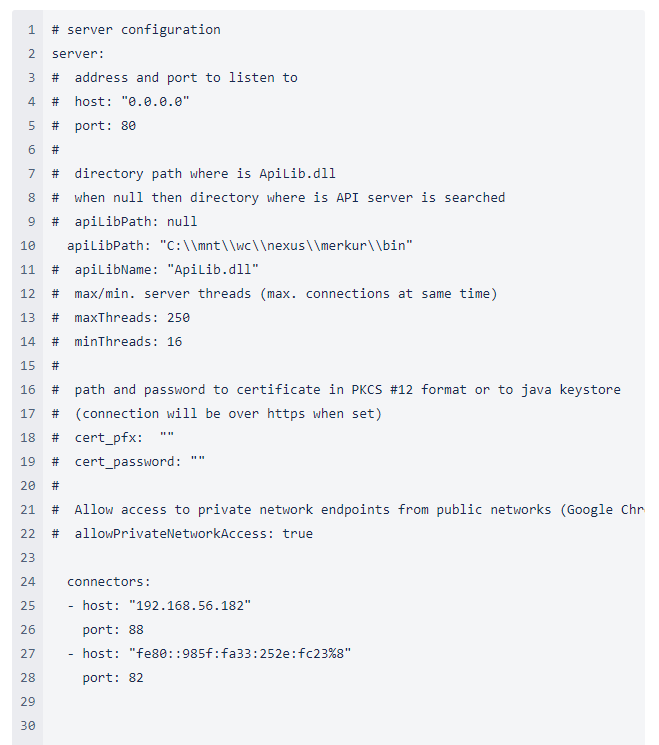Click line number 1 in the gutter

(x=31, y=30)
